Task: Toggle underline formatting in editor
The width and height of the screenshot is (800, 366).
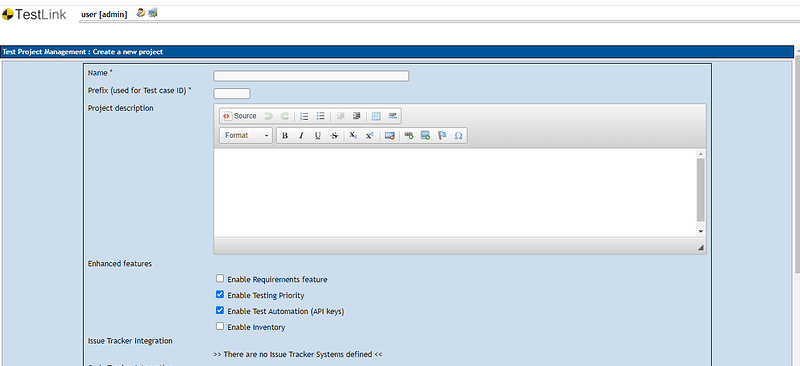Action: (317, 136)
